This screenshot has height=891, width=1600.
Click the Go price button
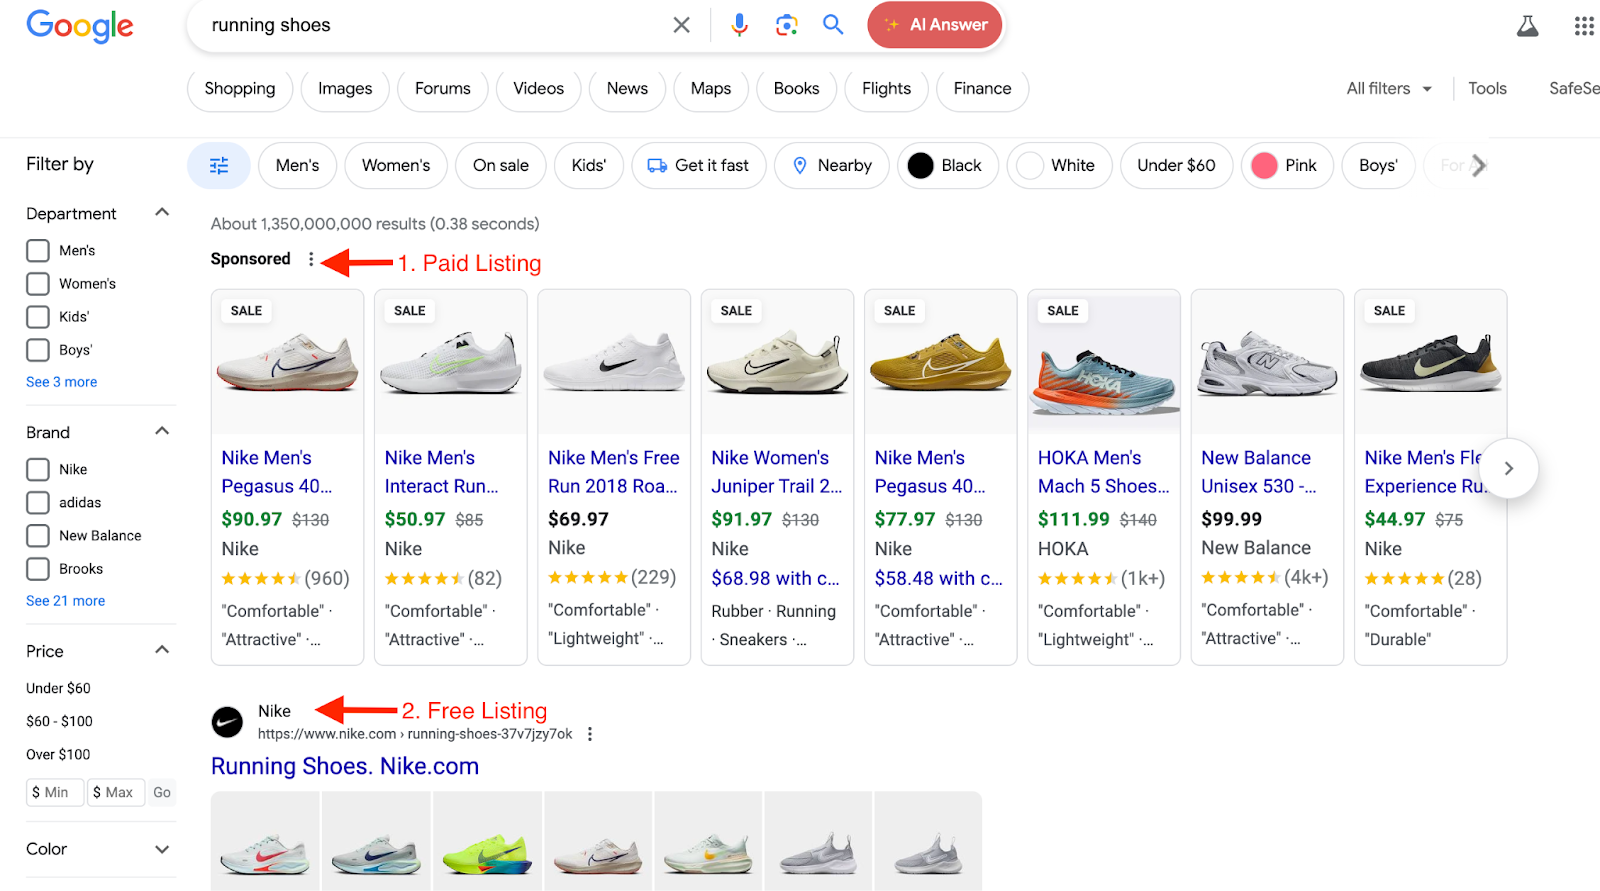(162, 792)
